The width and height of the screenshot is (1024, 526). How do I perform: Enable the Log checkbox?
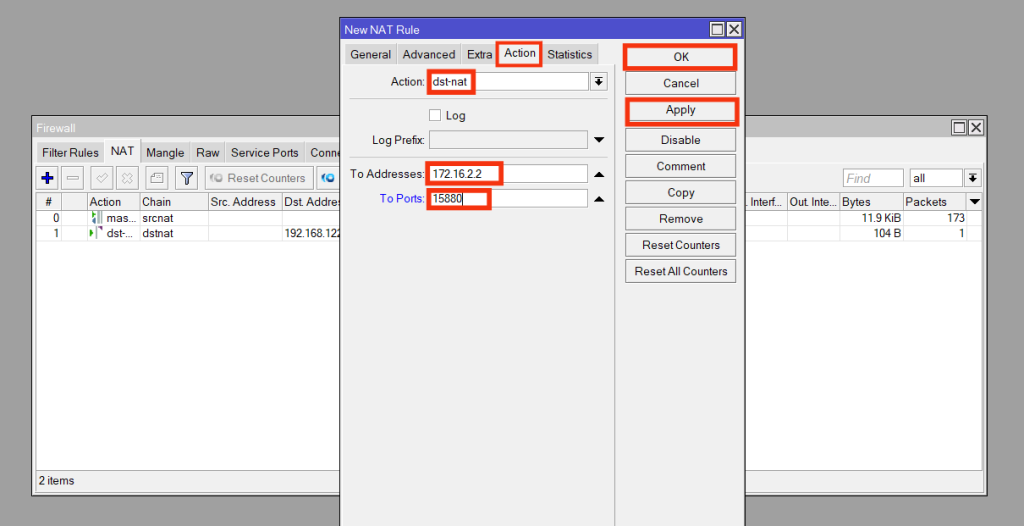pos(435,116)
